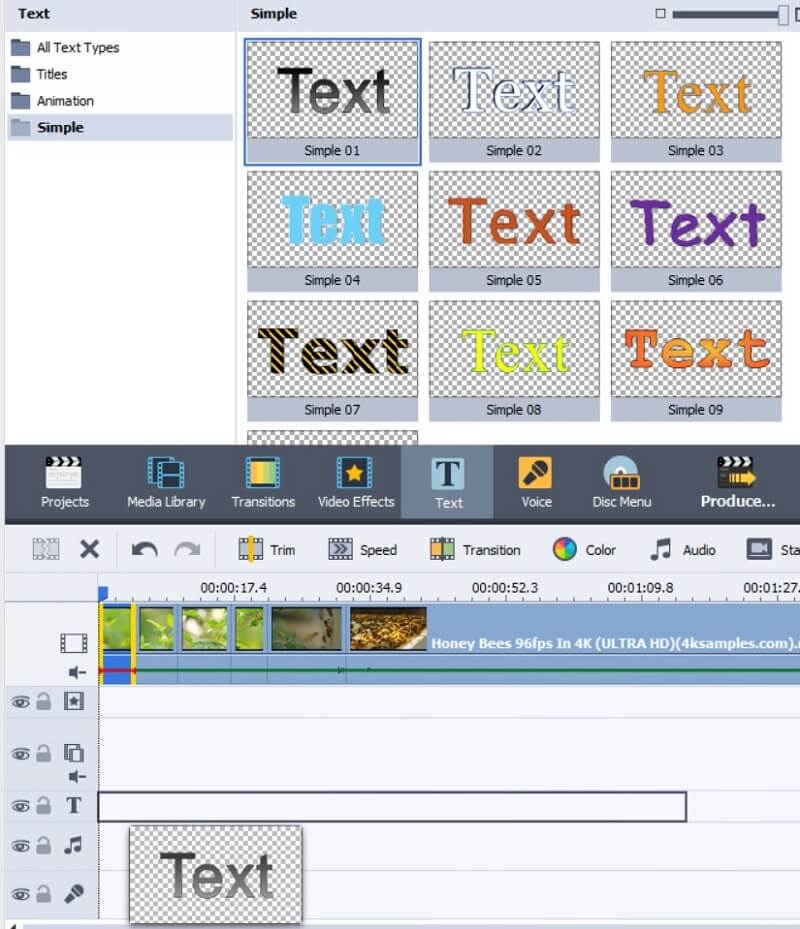The width and height of the screenshot is (800, 929).
Task: Open the Voice recording section
Action: 536,482
